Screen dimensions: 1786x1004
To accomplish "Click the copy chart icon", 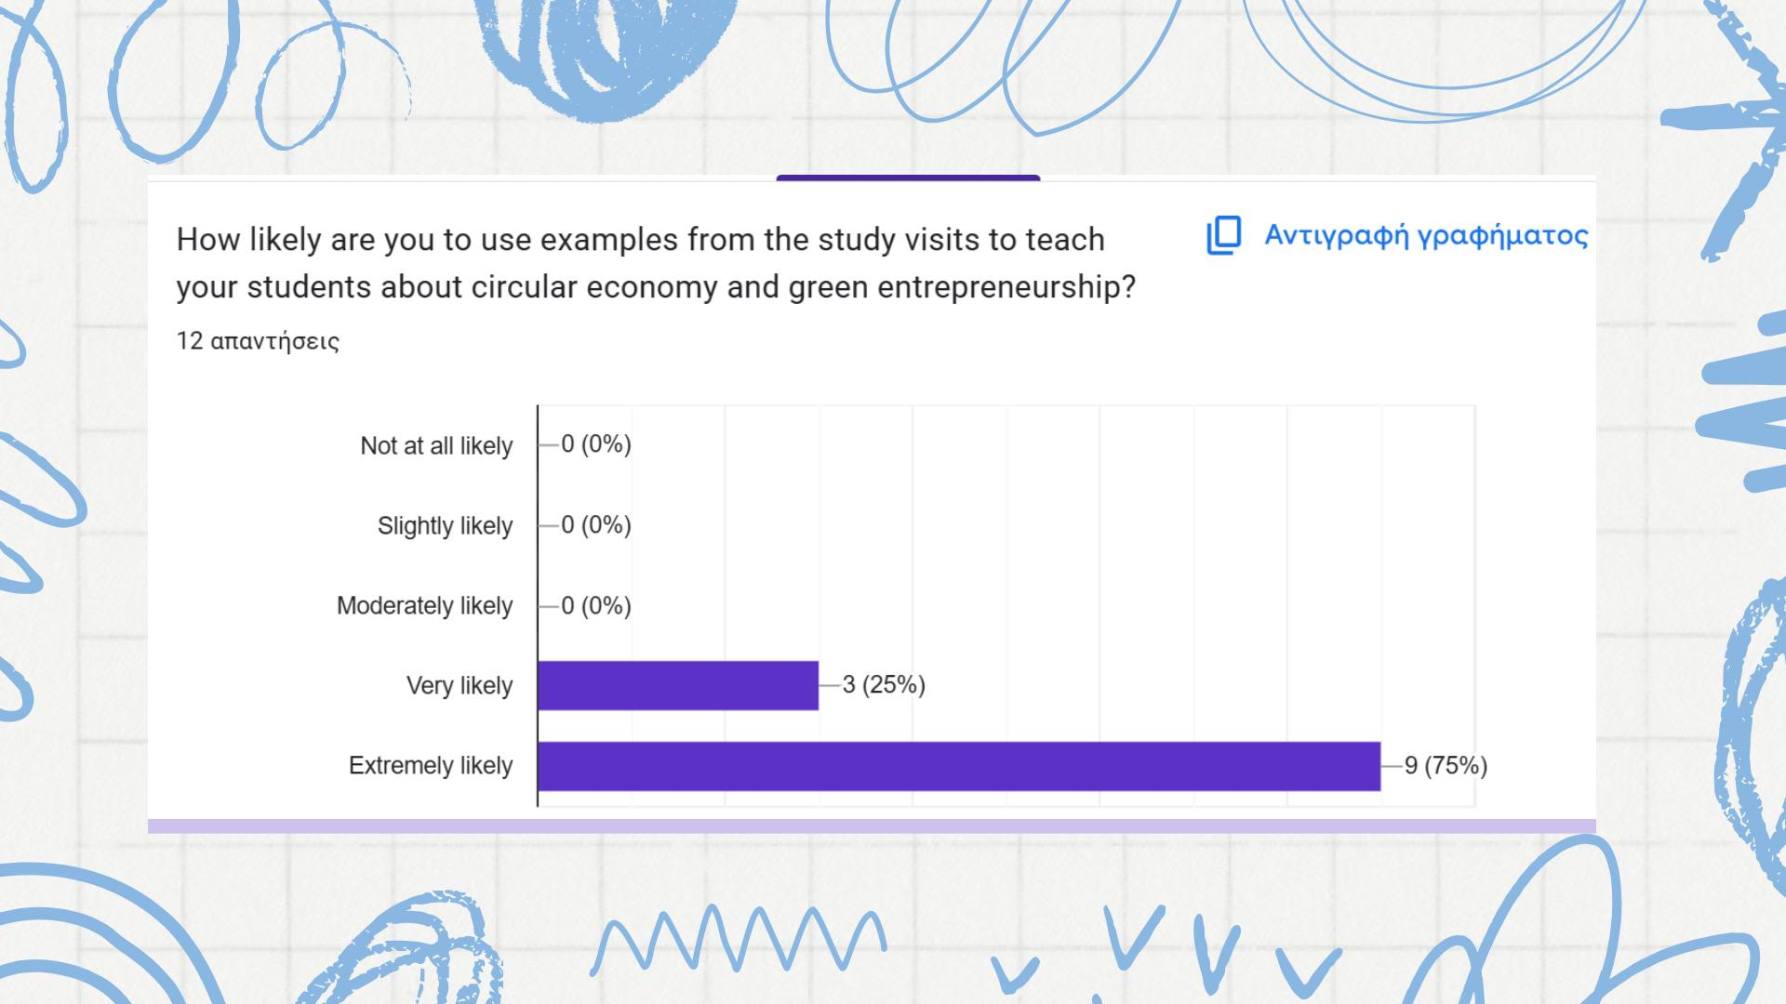I will tap(1223, 236).
